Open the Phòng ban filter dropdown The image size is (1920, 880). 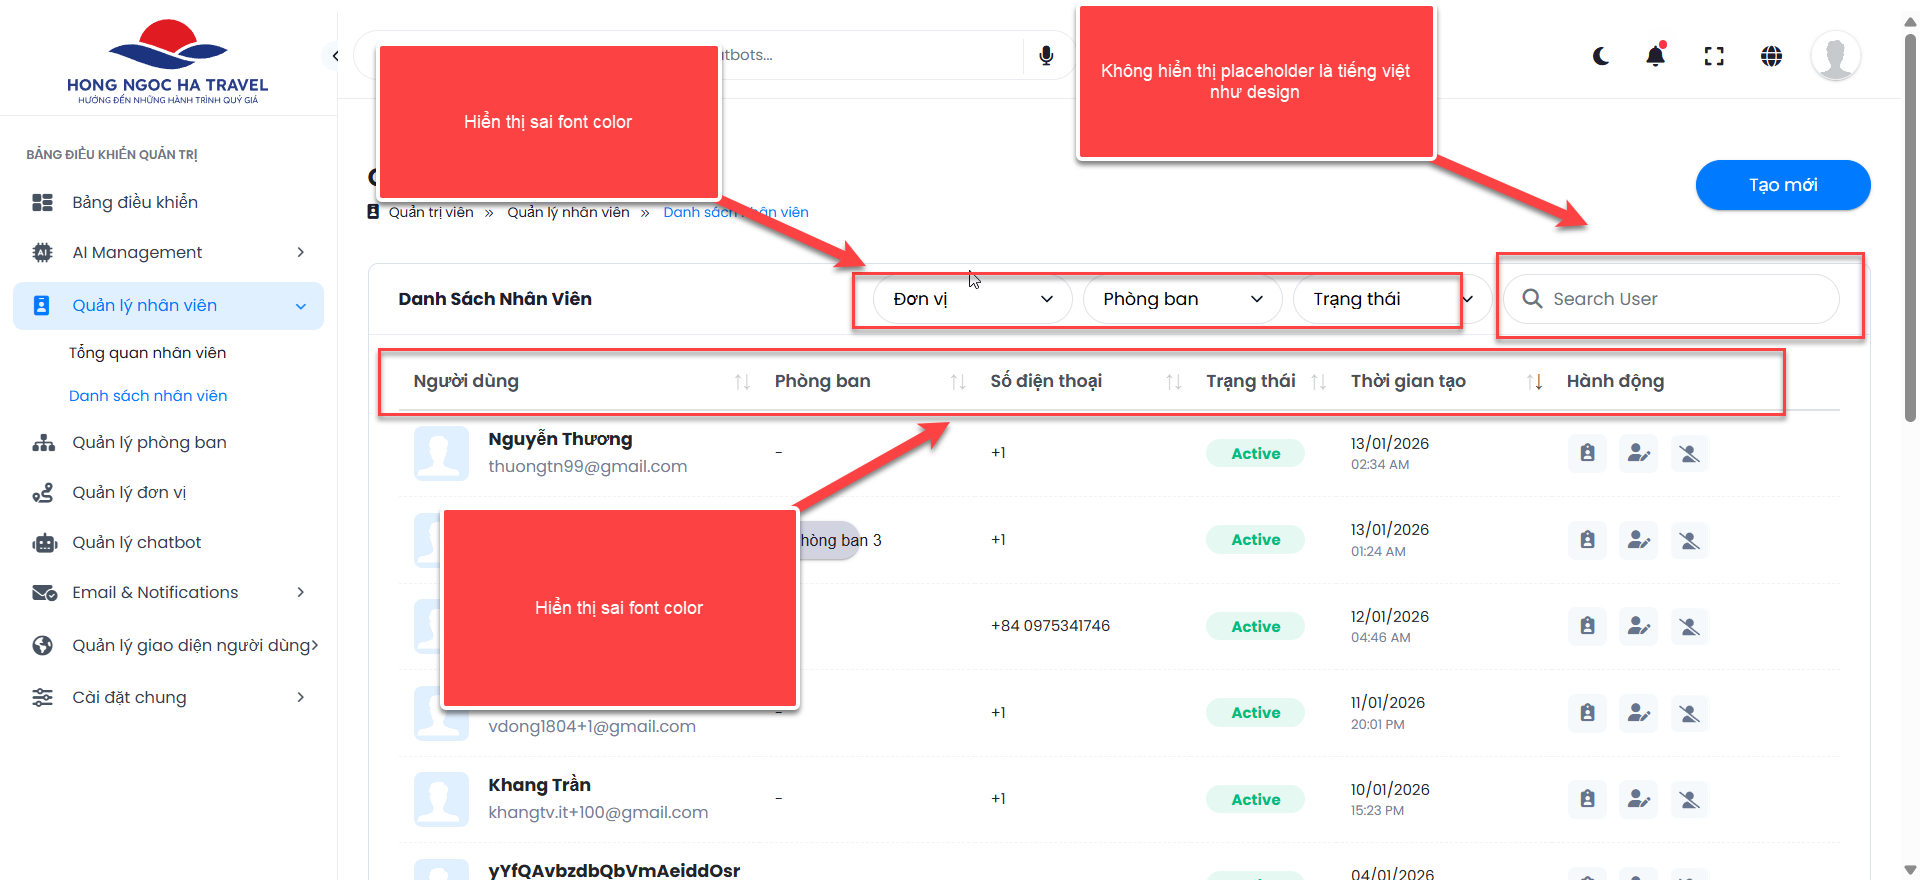click(1182, 299)
